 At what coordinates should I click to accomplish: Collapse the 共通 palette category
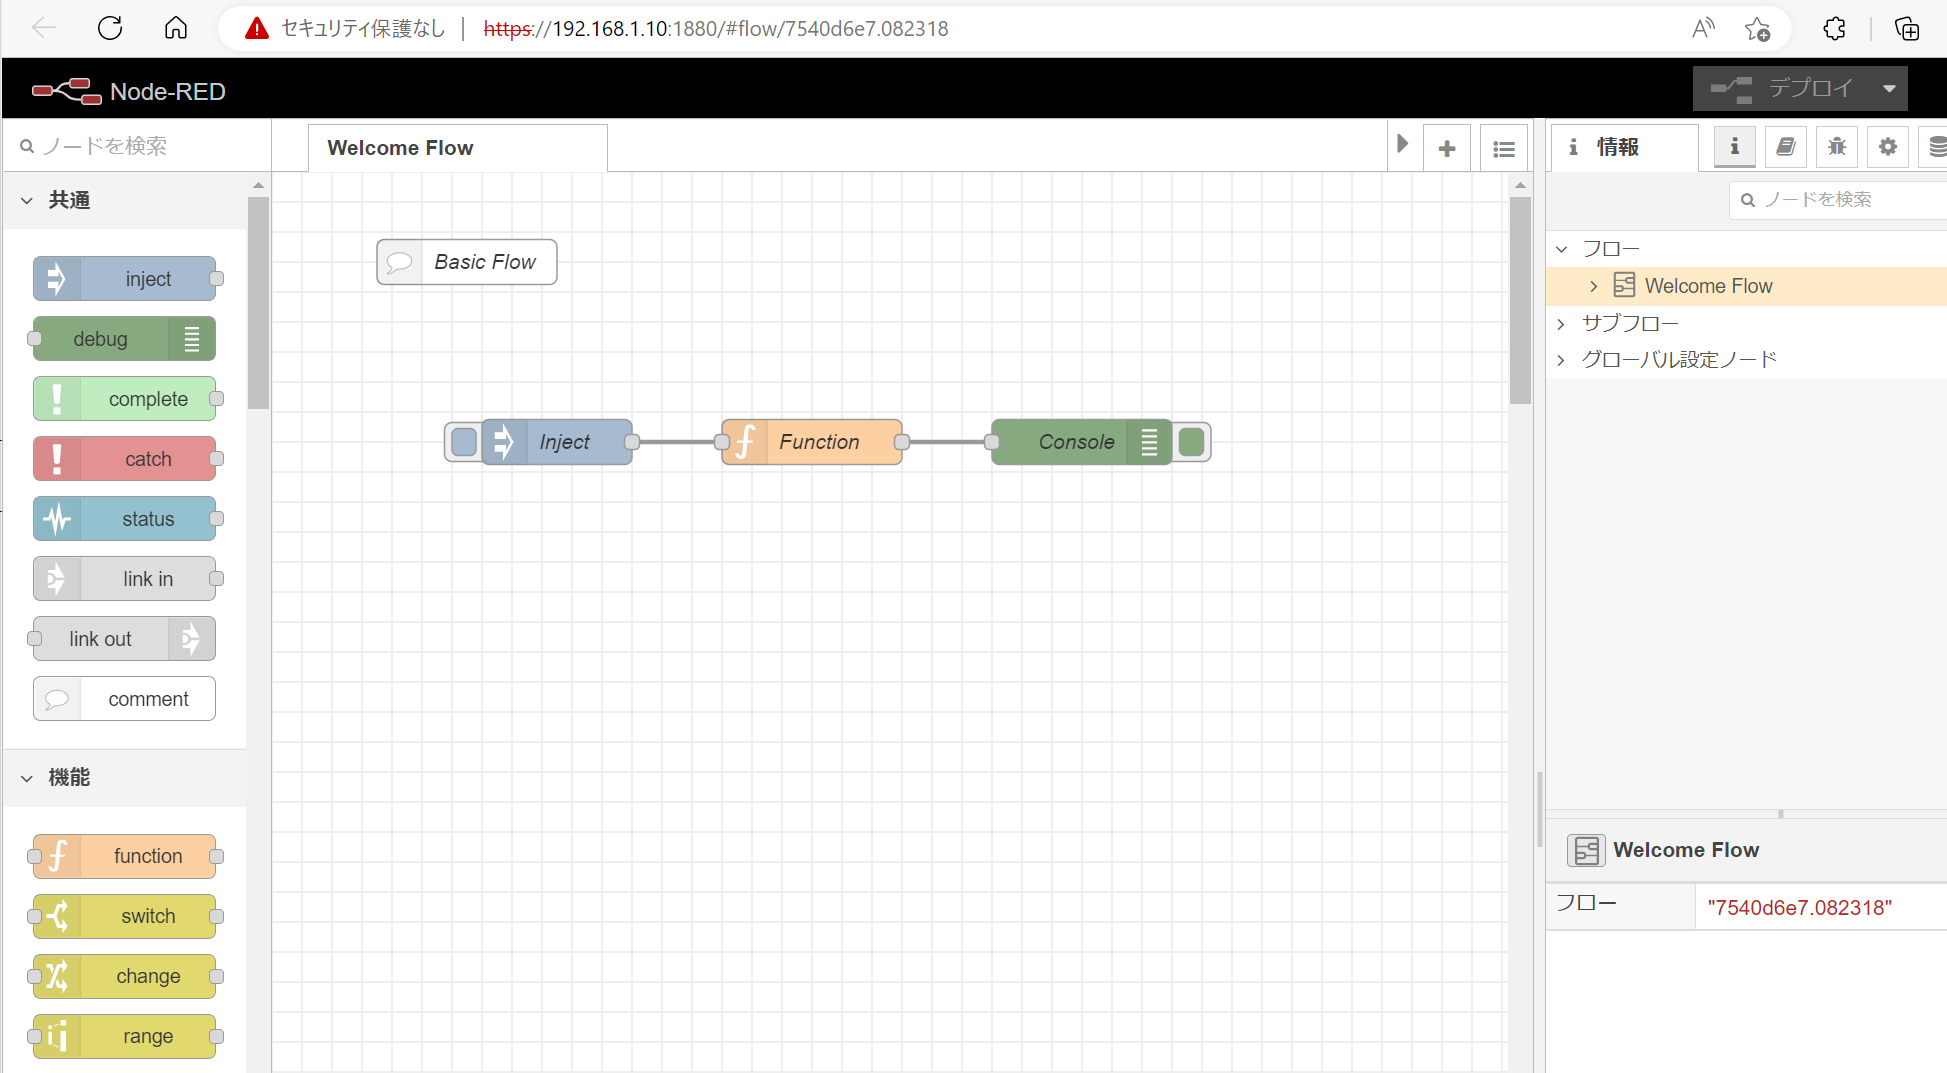pyautogui.click(x=27, y=200)
